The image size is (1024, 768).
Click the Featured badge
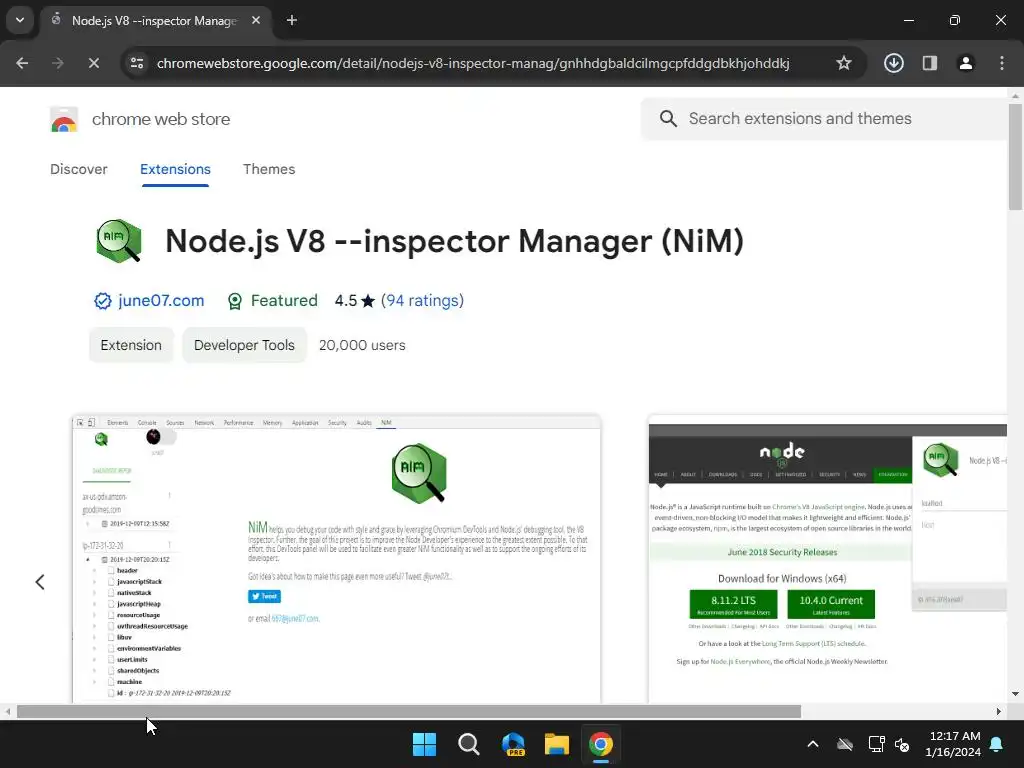[272, 300]
